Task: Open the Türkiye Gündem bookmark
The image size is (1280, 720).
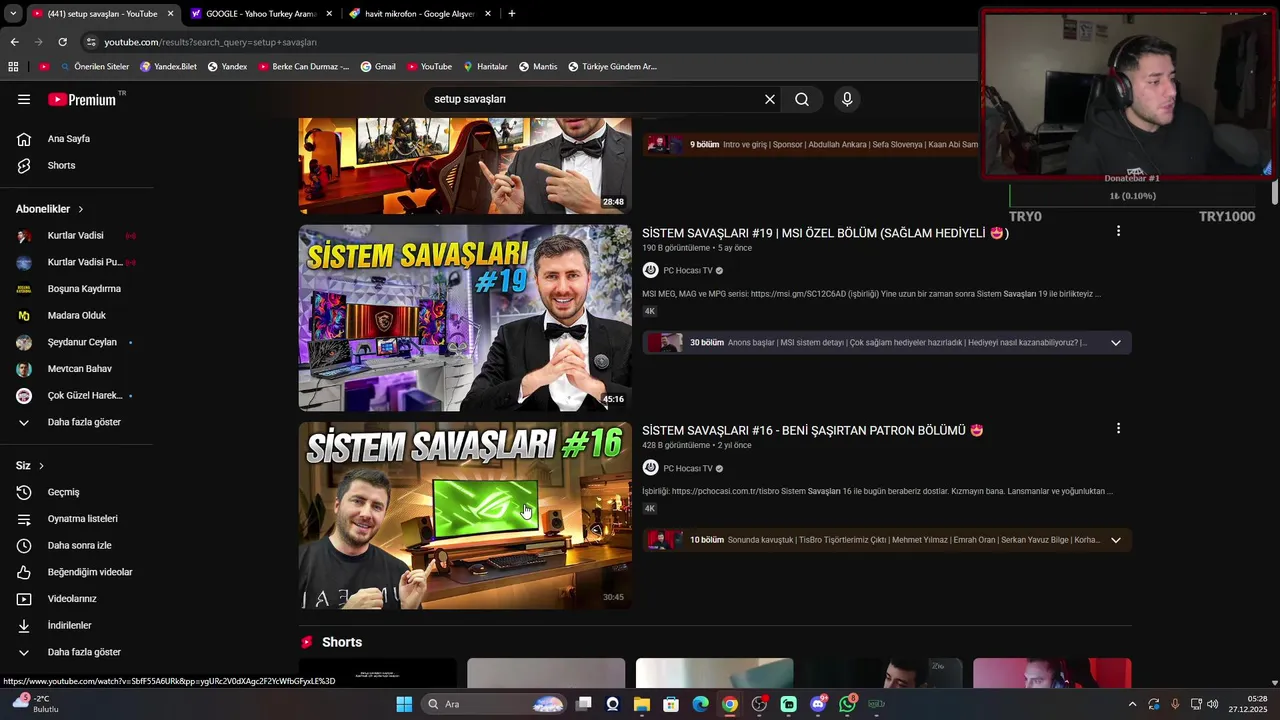Action: (x=612, y=66)
